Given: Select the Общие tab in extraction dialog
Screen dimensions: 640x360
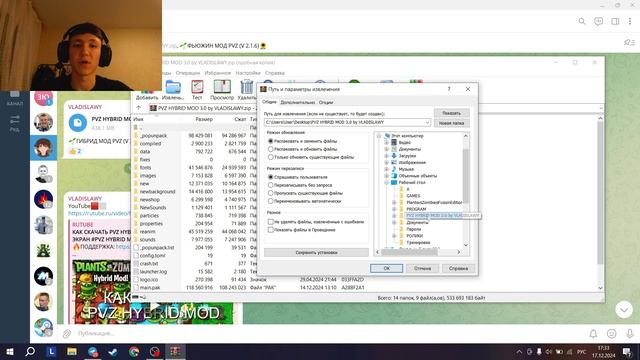Looking at the screenshot, I should (269, 102).
